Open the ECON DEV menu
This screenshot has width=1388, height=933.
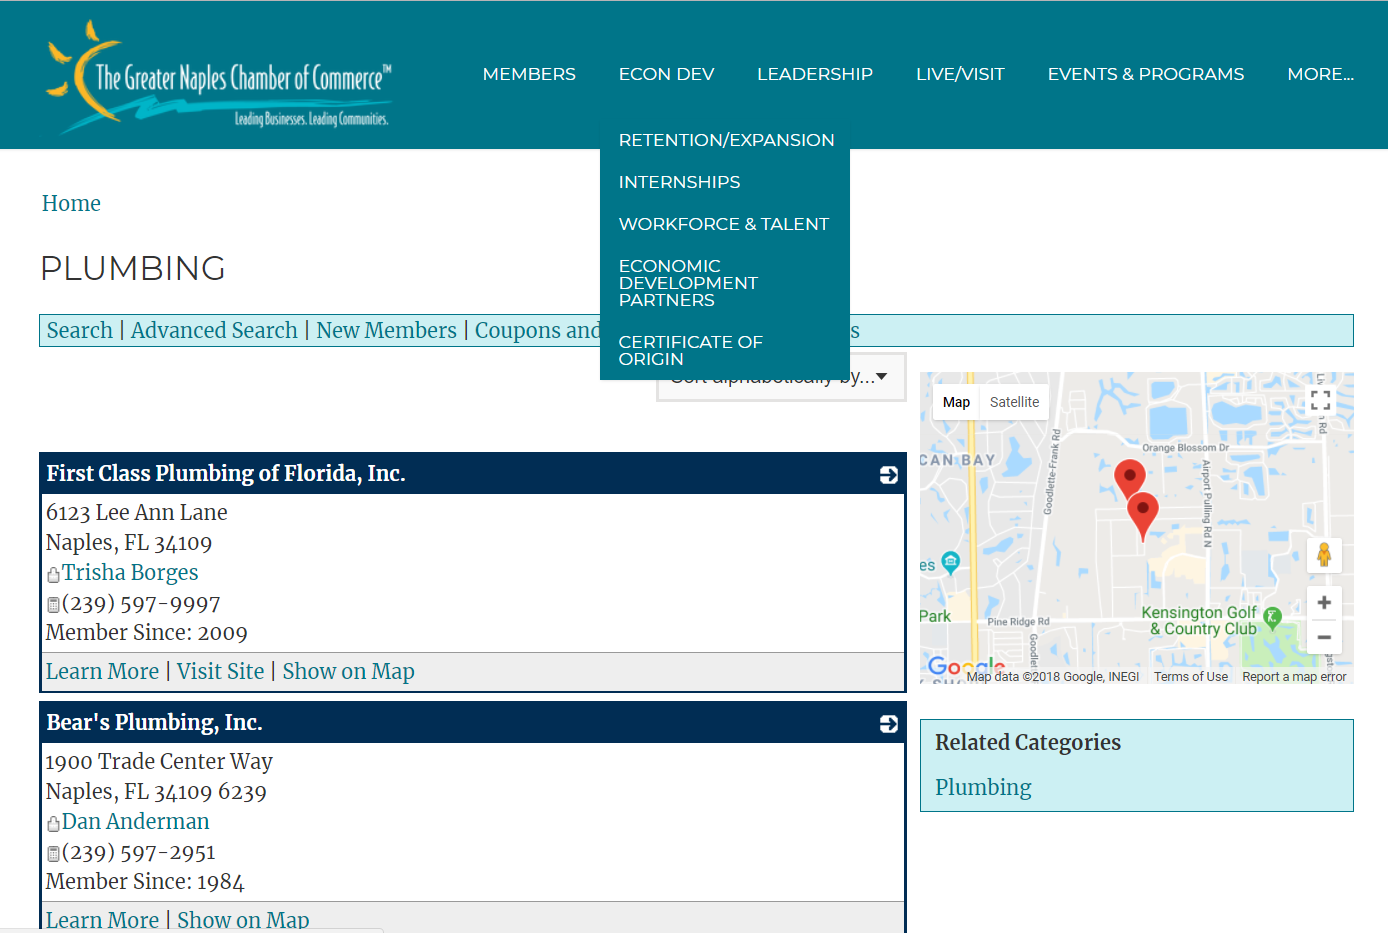666,74
